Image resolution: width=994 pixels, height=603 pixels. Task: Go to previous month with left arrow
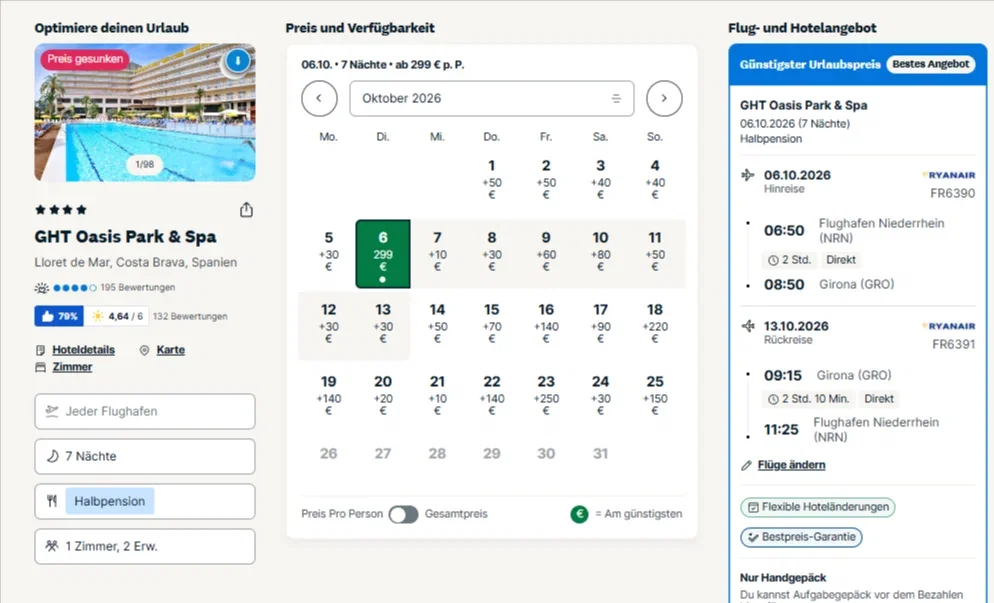[319, 98]
